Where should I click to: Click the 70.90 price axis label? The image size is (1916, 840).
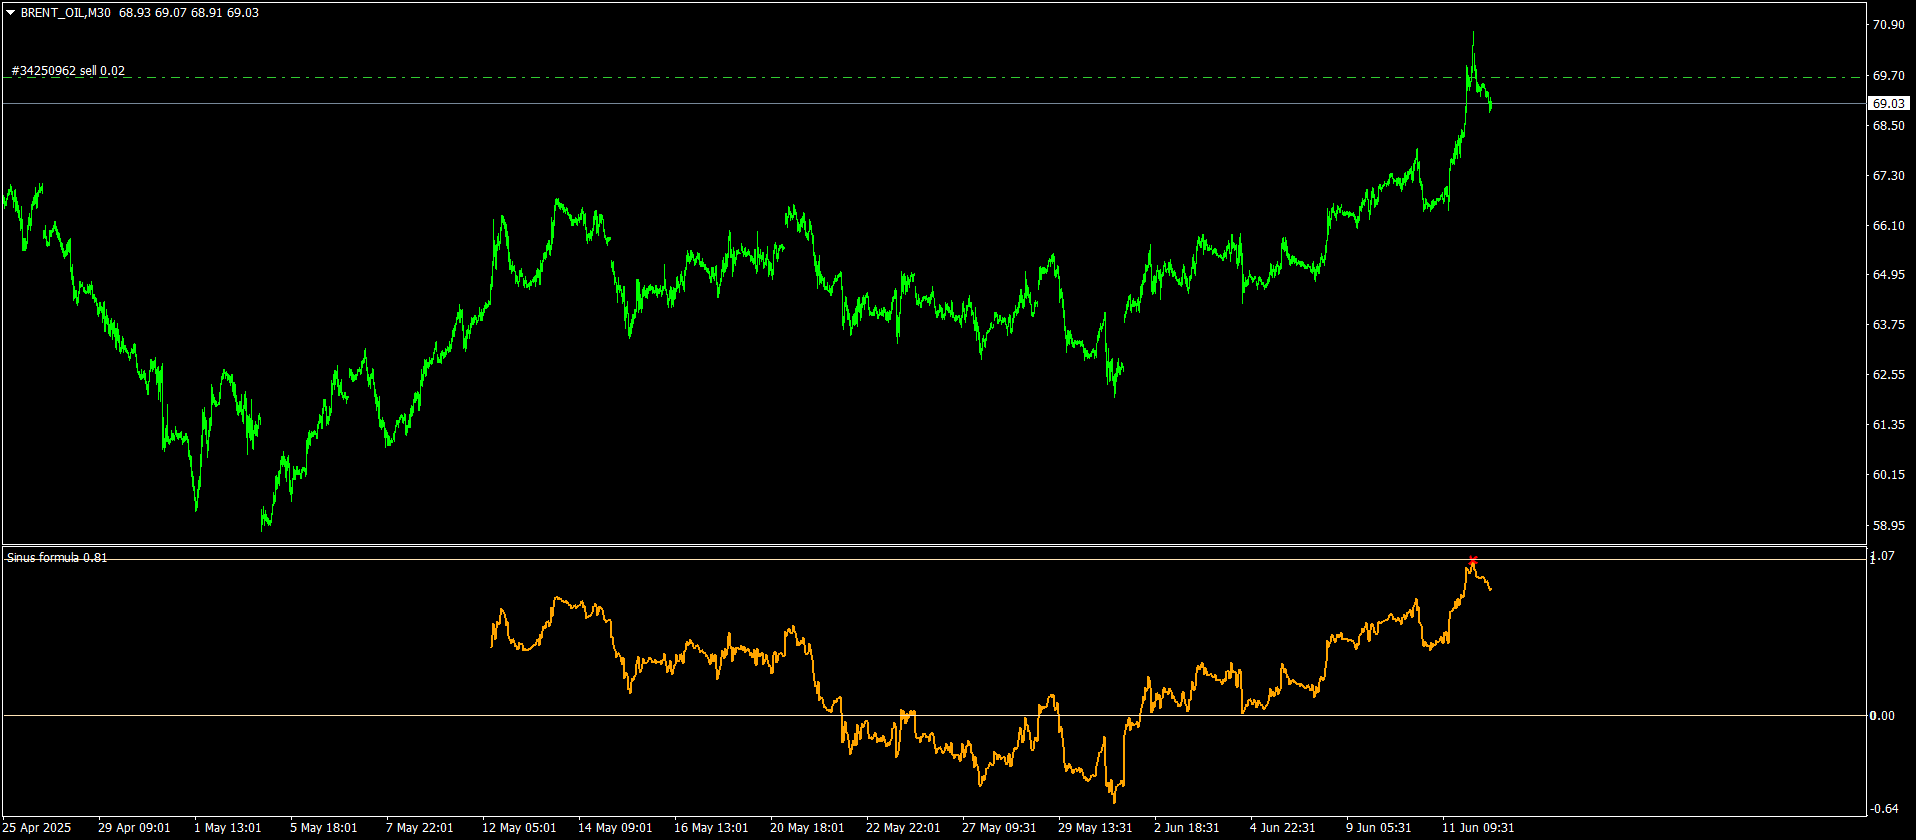(x=1888, y=25)
